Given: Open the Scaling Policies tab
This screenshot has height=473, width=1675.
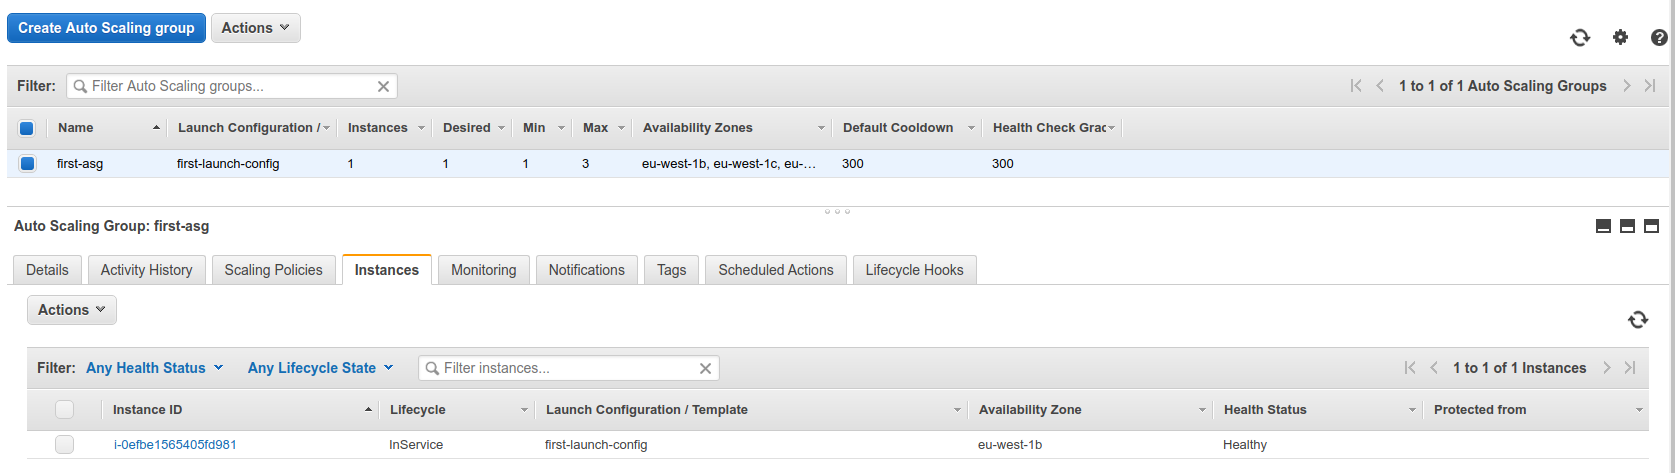Looking at the screenshot, I should click(274, 270).
